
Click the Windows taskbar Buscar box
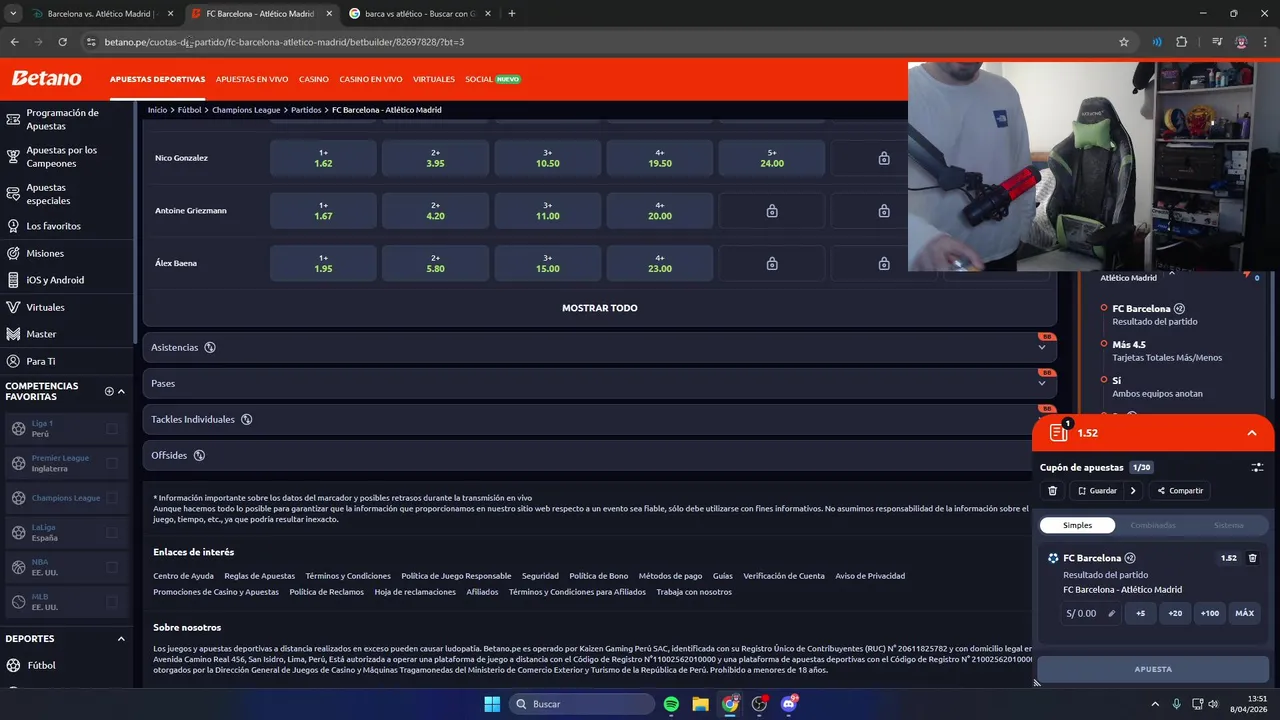583,704
